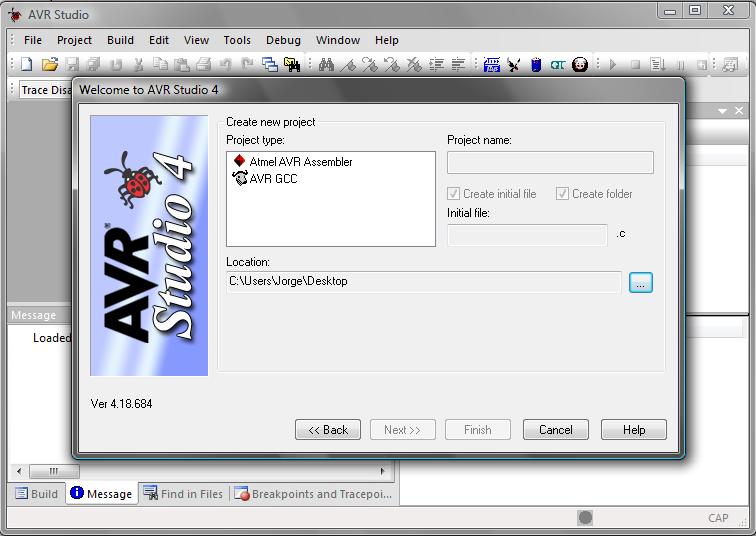The width and height of the screenshot is (756, 536).
Task: Open a file with the folder icon
Action: coord(49,65)
